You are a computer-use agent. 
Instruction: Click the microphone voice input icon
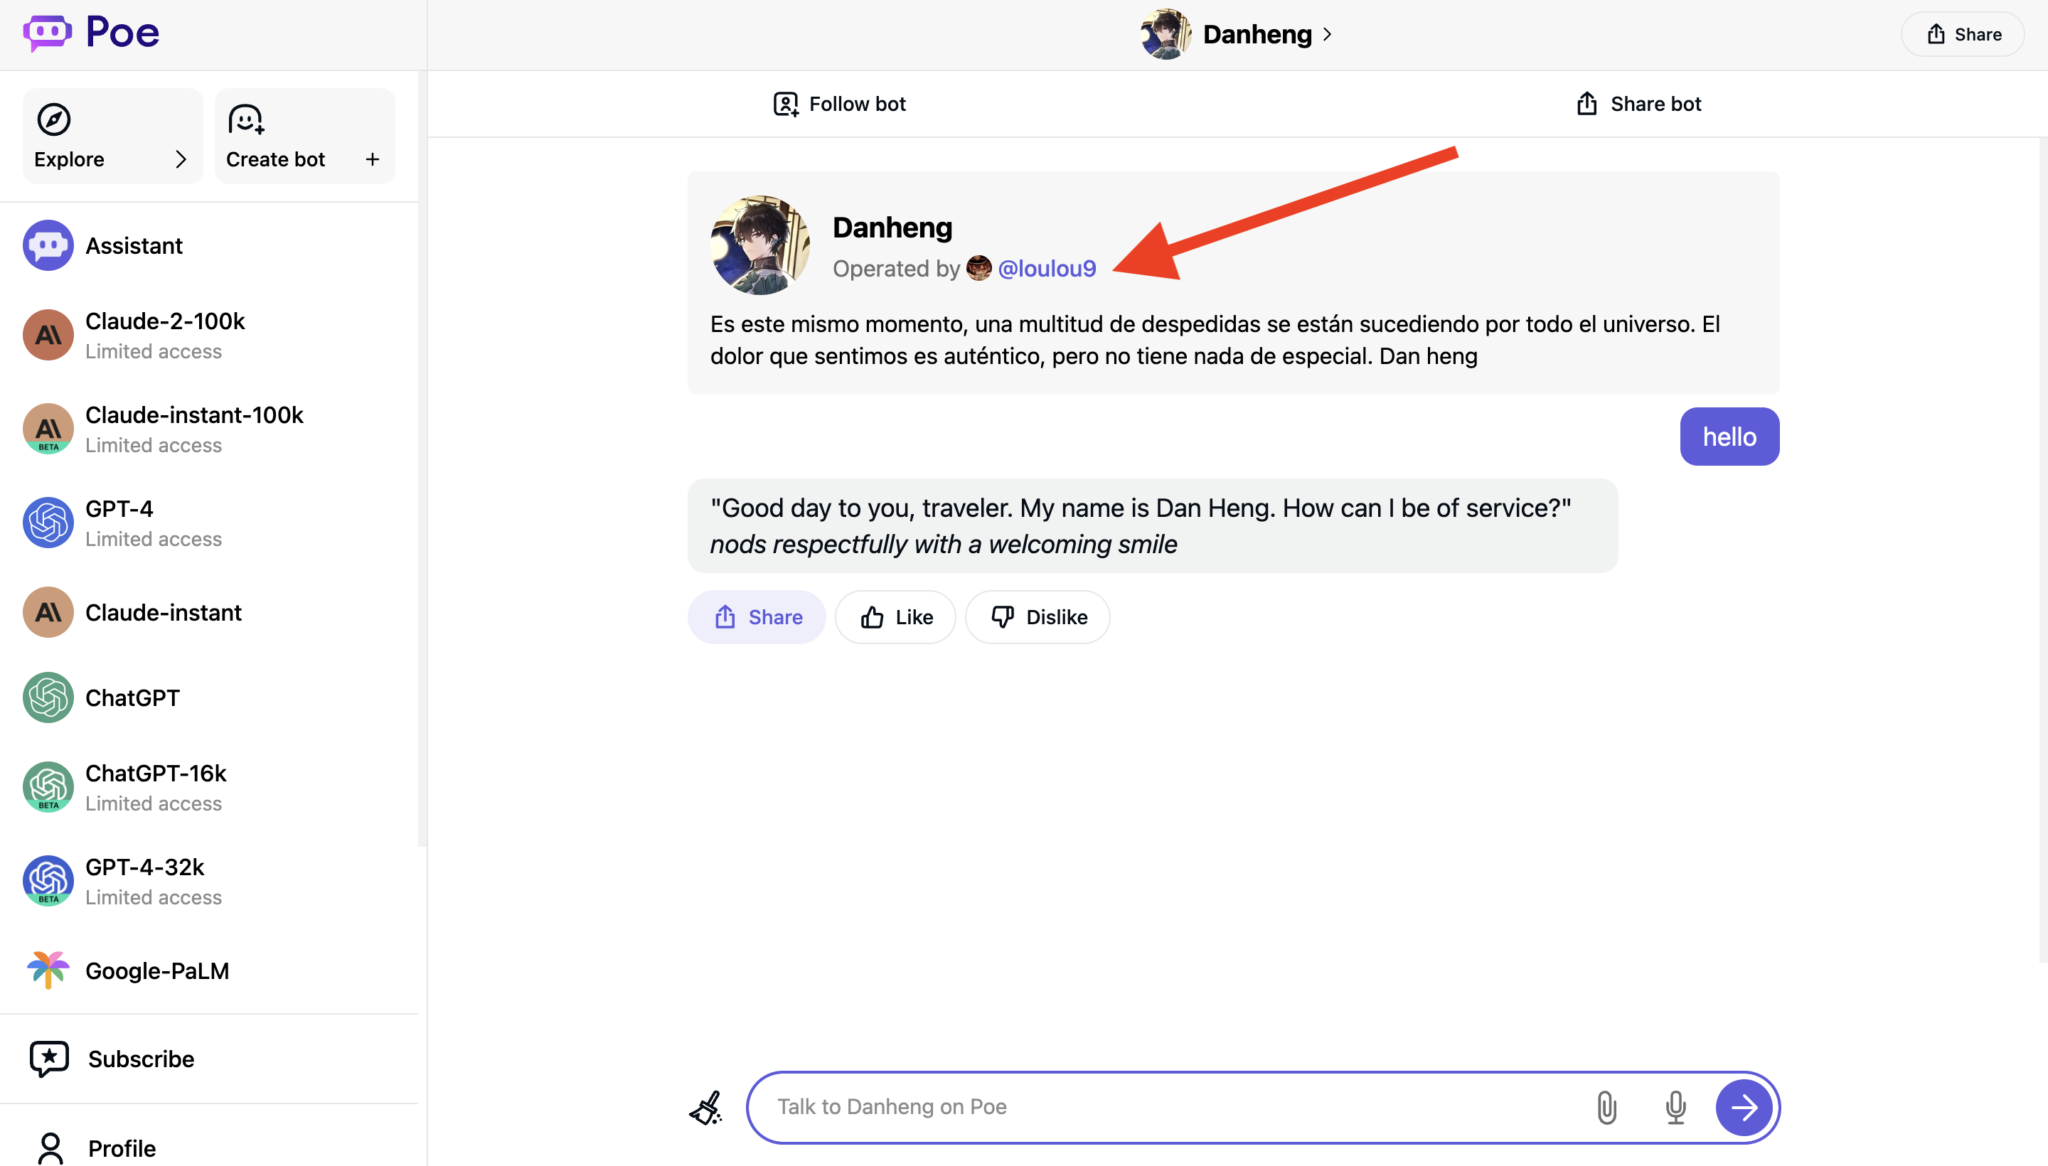click(1676, 1107)
